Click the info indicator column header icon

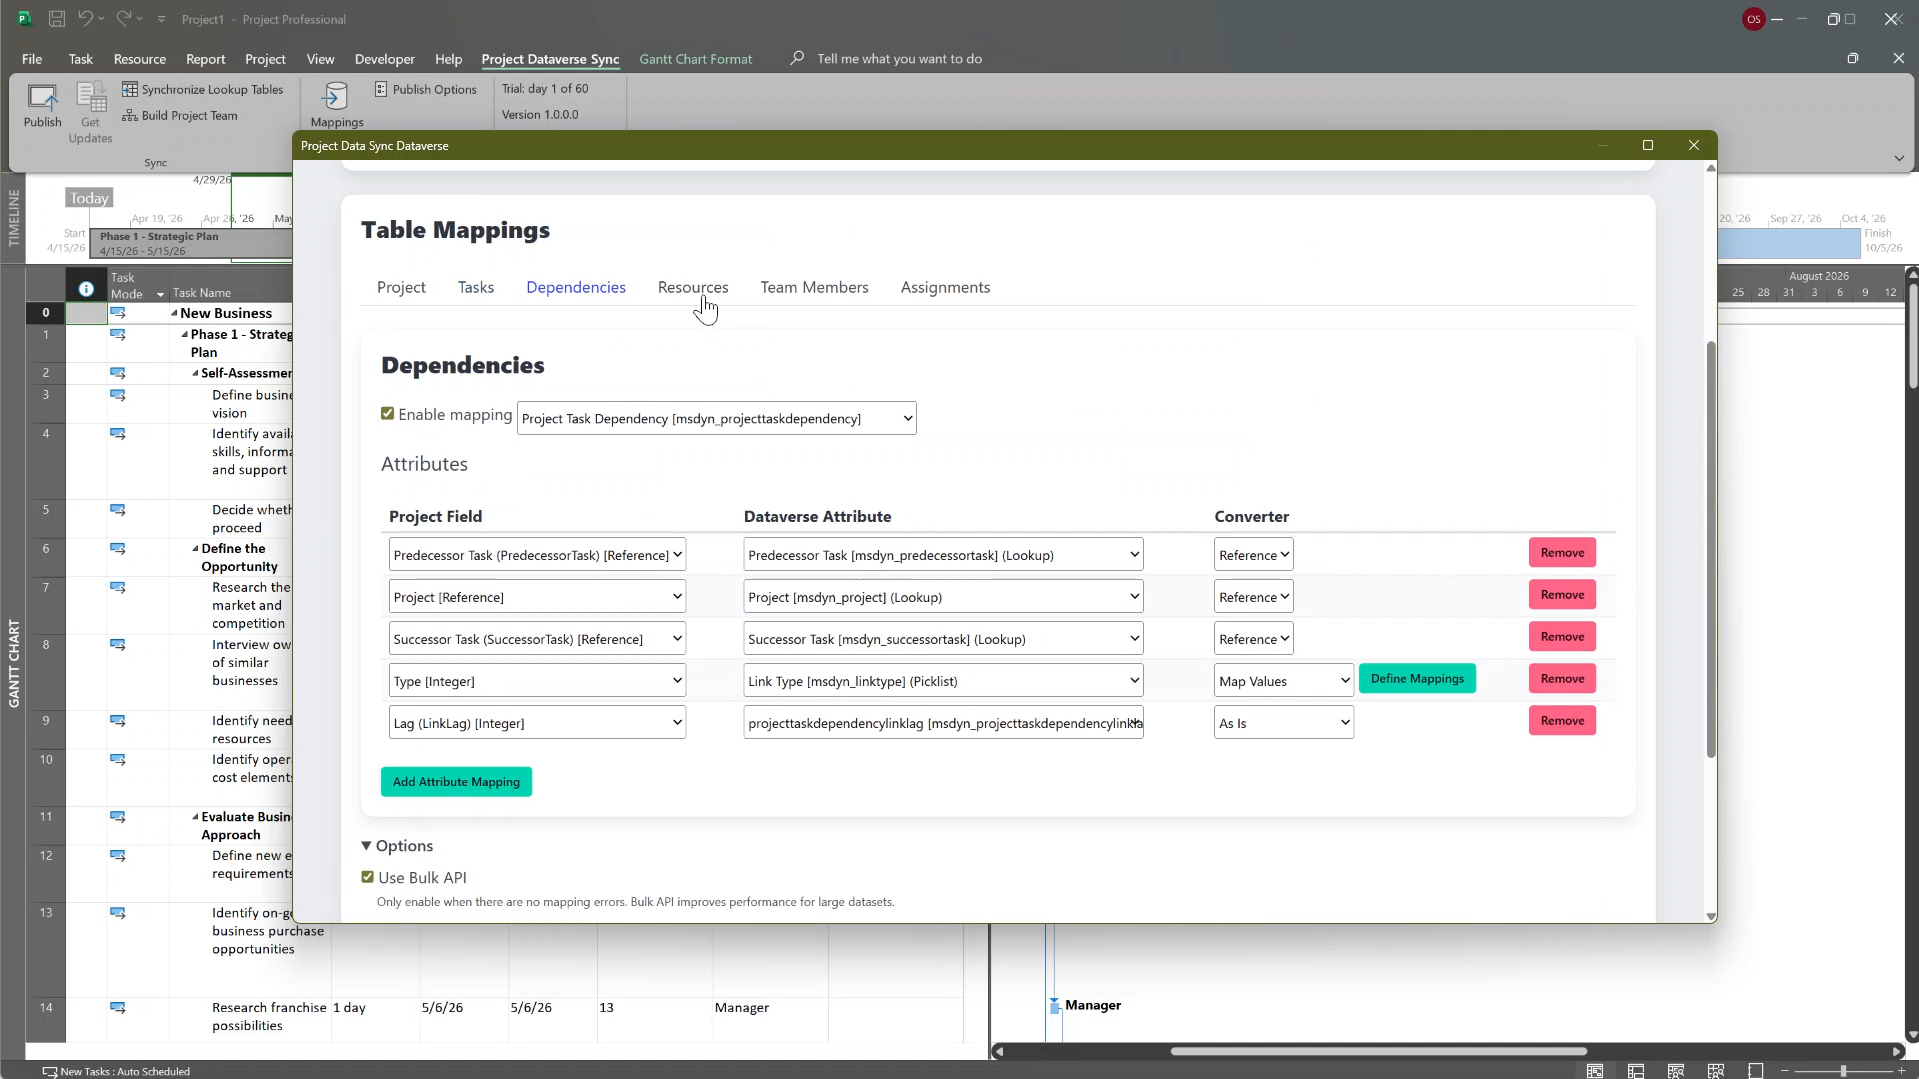point(86,289)
